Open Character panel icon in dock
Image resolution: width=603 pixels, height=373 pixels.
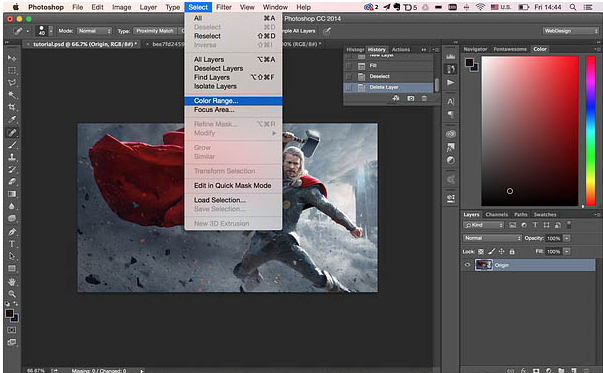click(451, 102)
